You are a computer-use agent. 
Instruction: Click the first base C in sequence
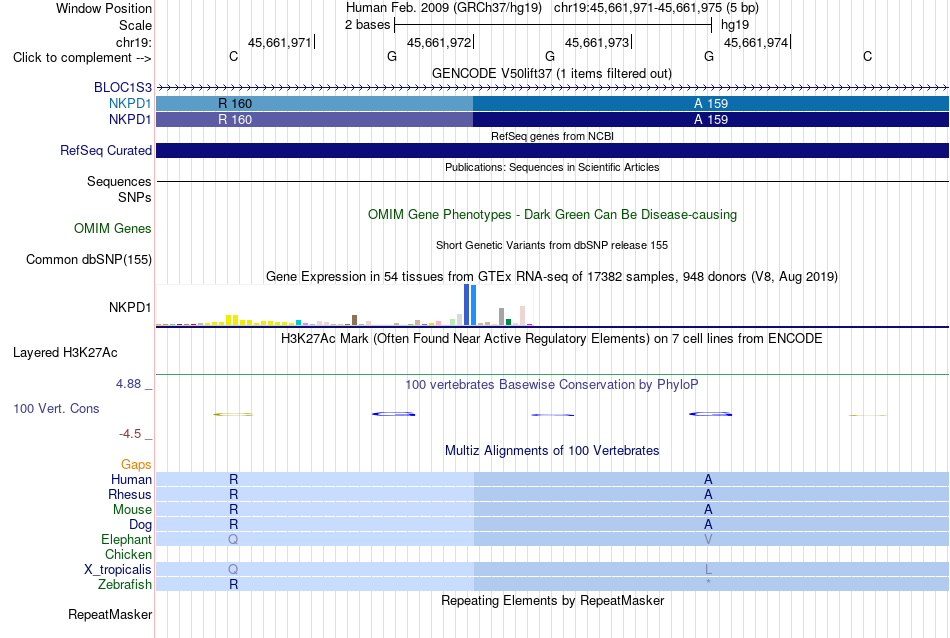coord(233,56)
